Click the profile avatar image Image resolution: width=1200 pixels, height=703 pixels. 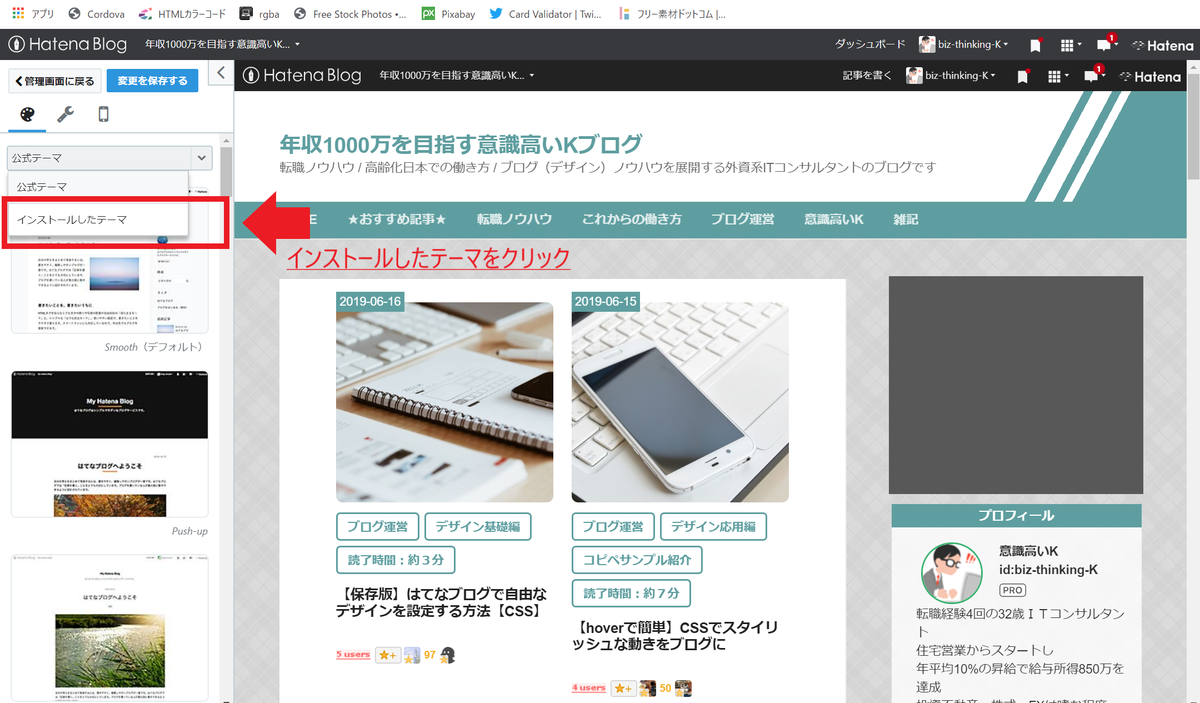pos(951,573)
